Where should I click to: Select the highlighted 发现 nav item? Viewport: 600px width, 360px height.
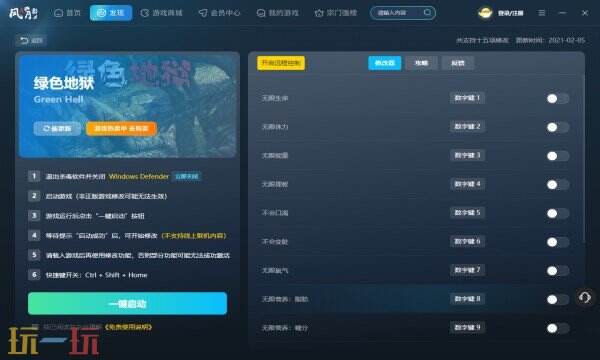[x=111, y=13]
